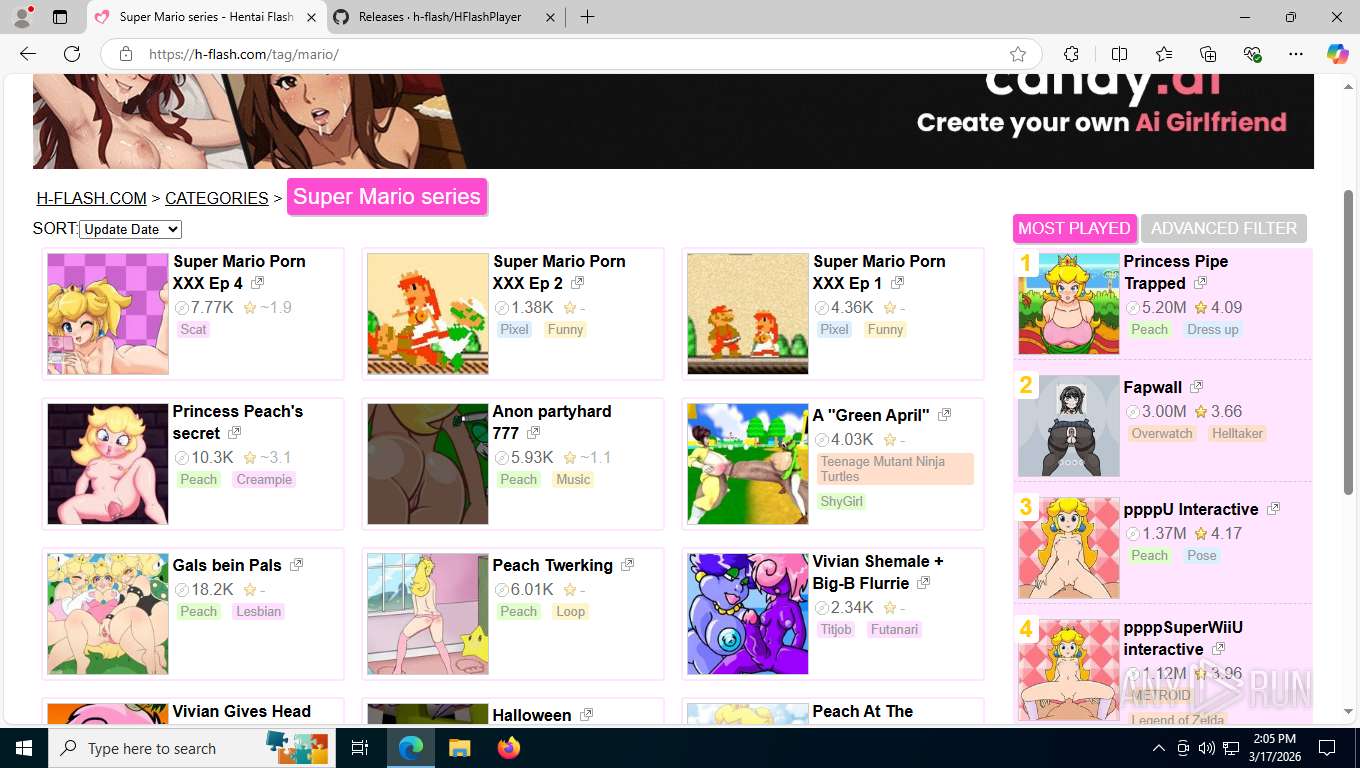Open Windows notification center icon
The image size is (1360, 768).
[1327, 748]
